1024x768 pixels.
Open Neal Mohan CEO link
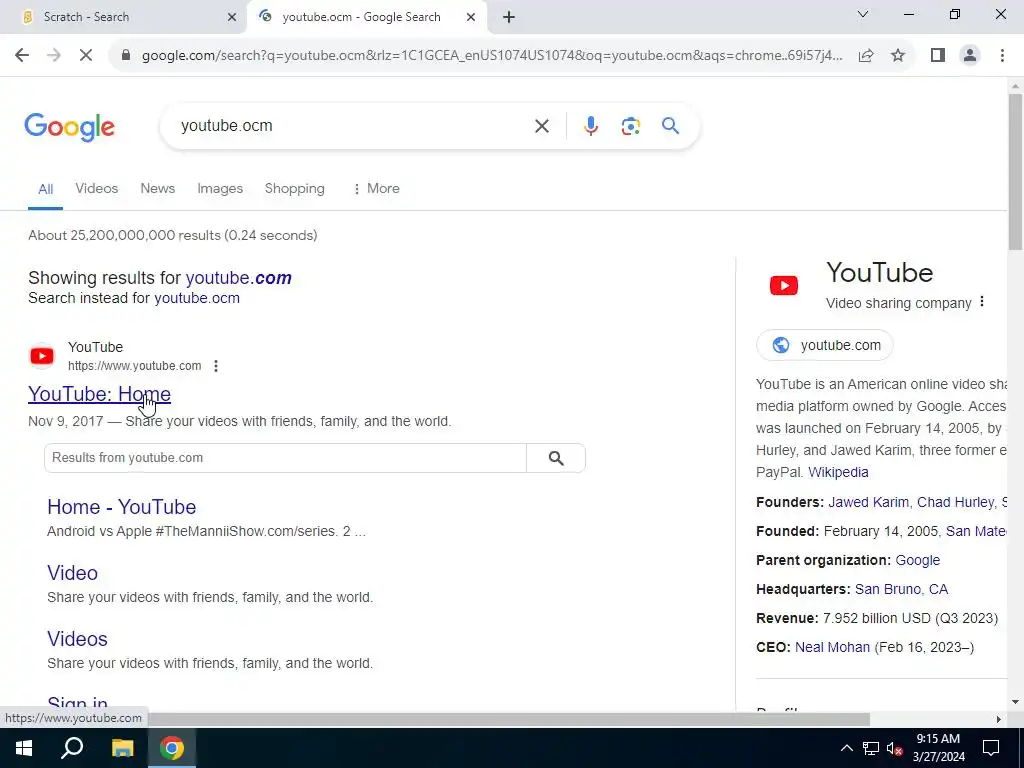pyautogui.click(x=832, y=647)
